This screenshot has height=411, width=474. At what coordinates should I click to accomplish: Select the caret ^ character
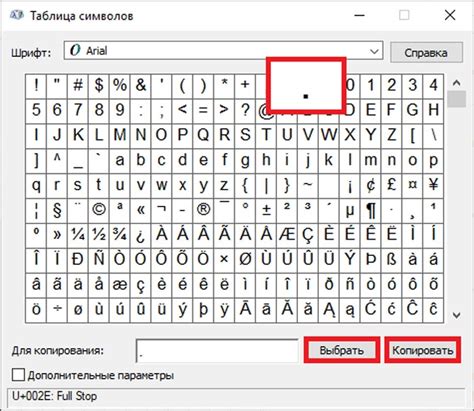[x=57, y=161]
